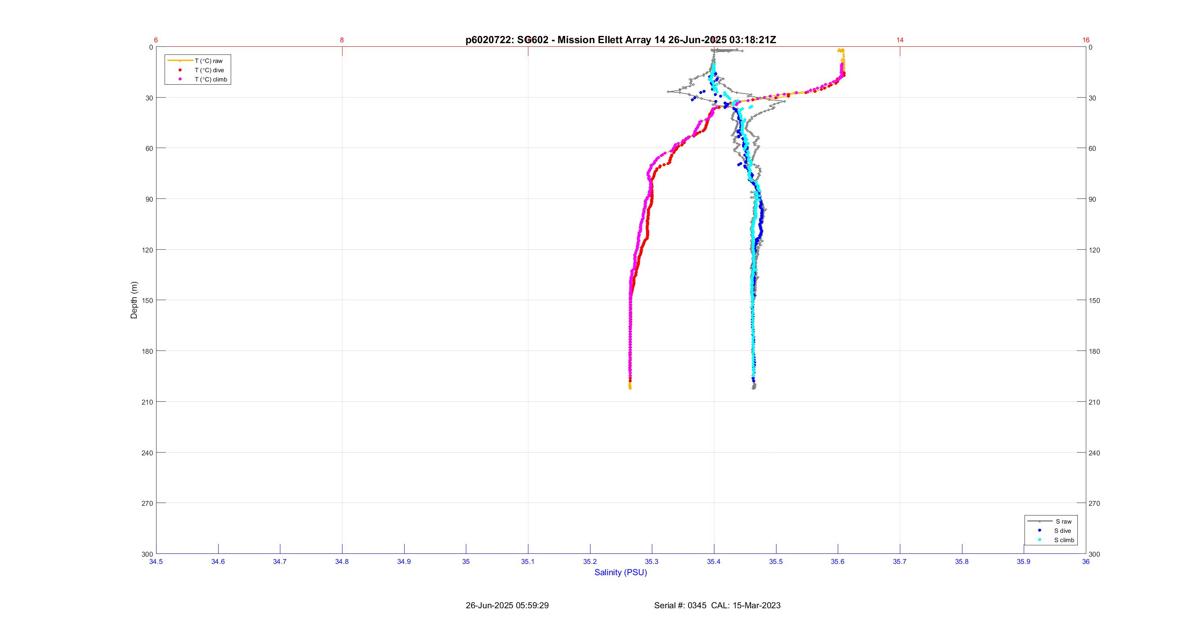Image resolution: width=1200 pixels, height=622 pixels.
Task: Click salinity tick label 35.3
Action: pyautogui.click(x=652, y=562)
